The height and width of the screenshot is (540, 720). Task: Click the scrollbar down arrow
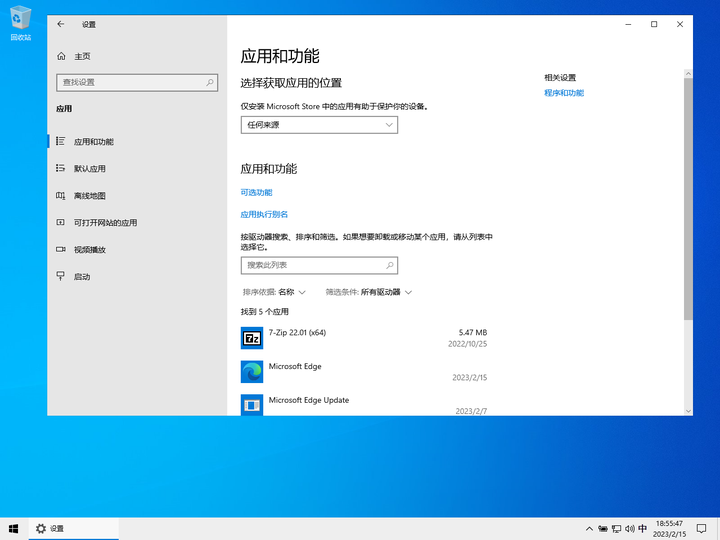click(x=688, y=411)
